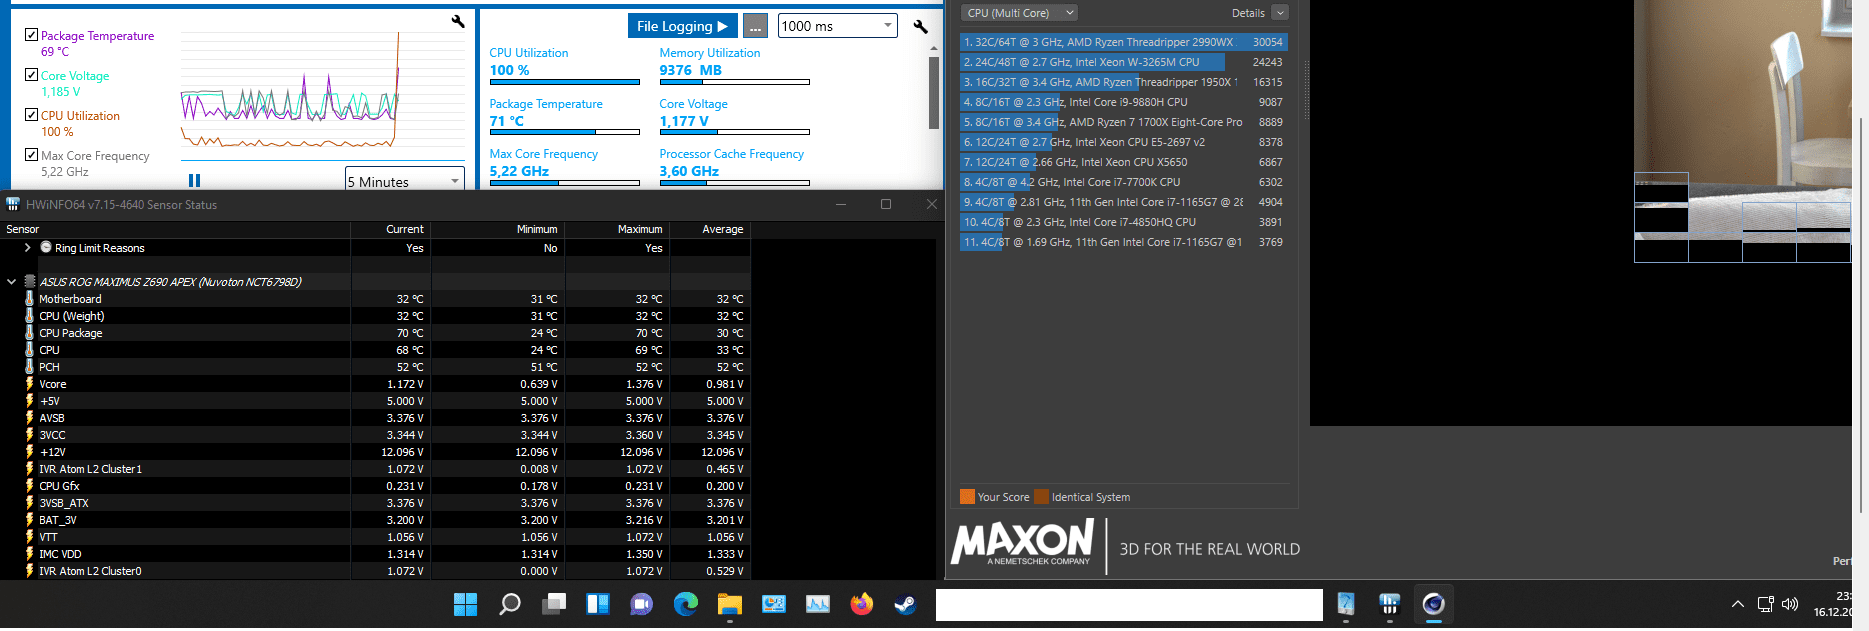The image size is (1869, 631).
Task: Sort by the Maximum column header
Action: 617,229
